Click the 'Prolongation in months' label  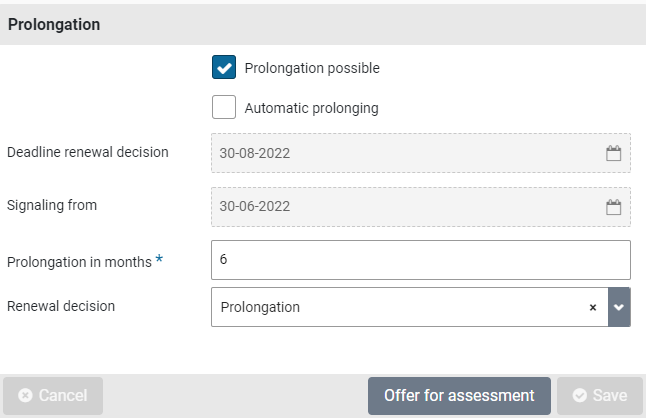[79, 262]
